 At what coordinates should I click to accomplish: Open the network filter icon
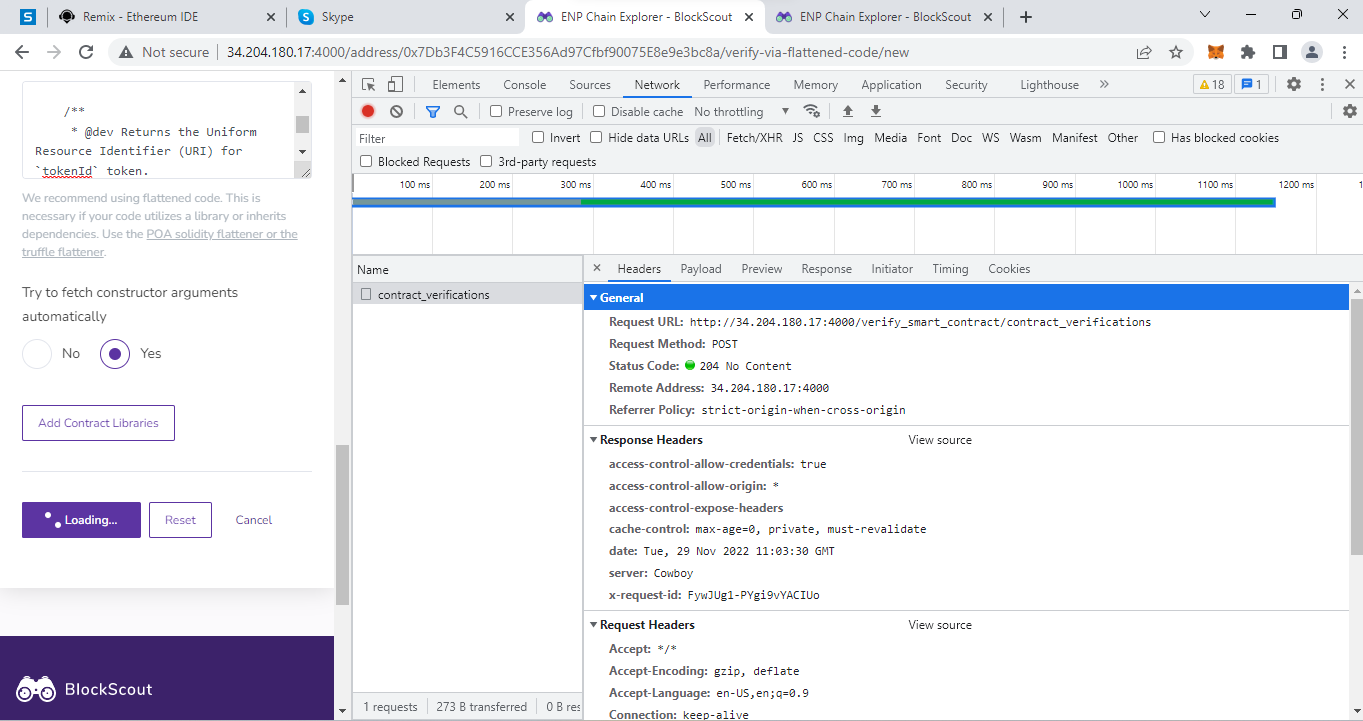(432, 110)
